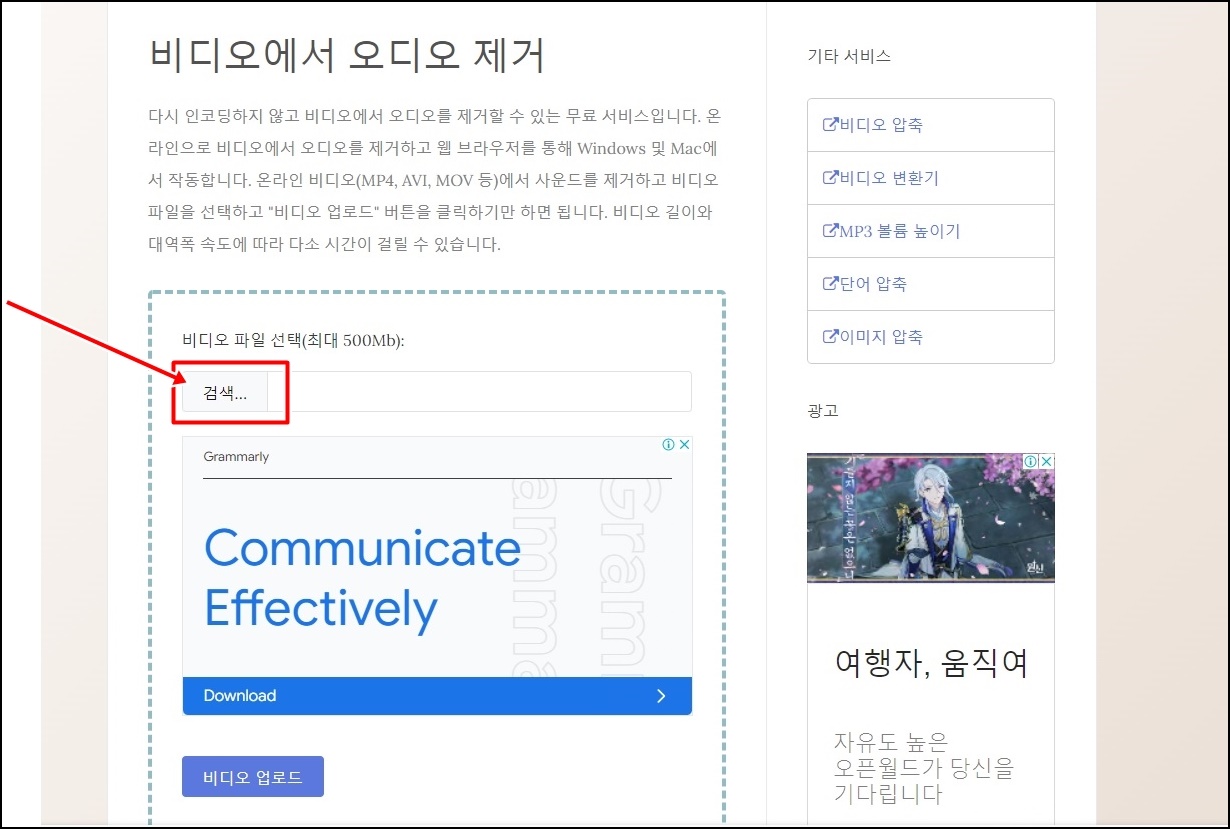Image resolution: width=1230 pixels, height=829 pixels.
Task: Close the Grammarly ad with X
Action: (684, 445)
